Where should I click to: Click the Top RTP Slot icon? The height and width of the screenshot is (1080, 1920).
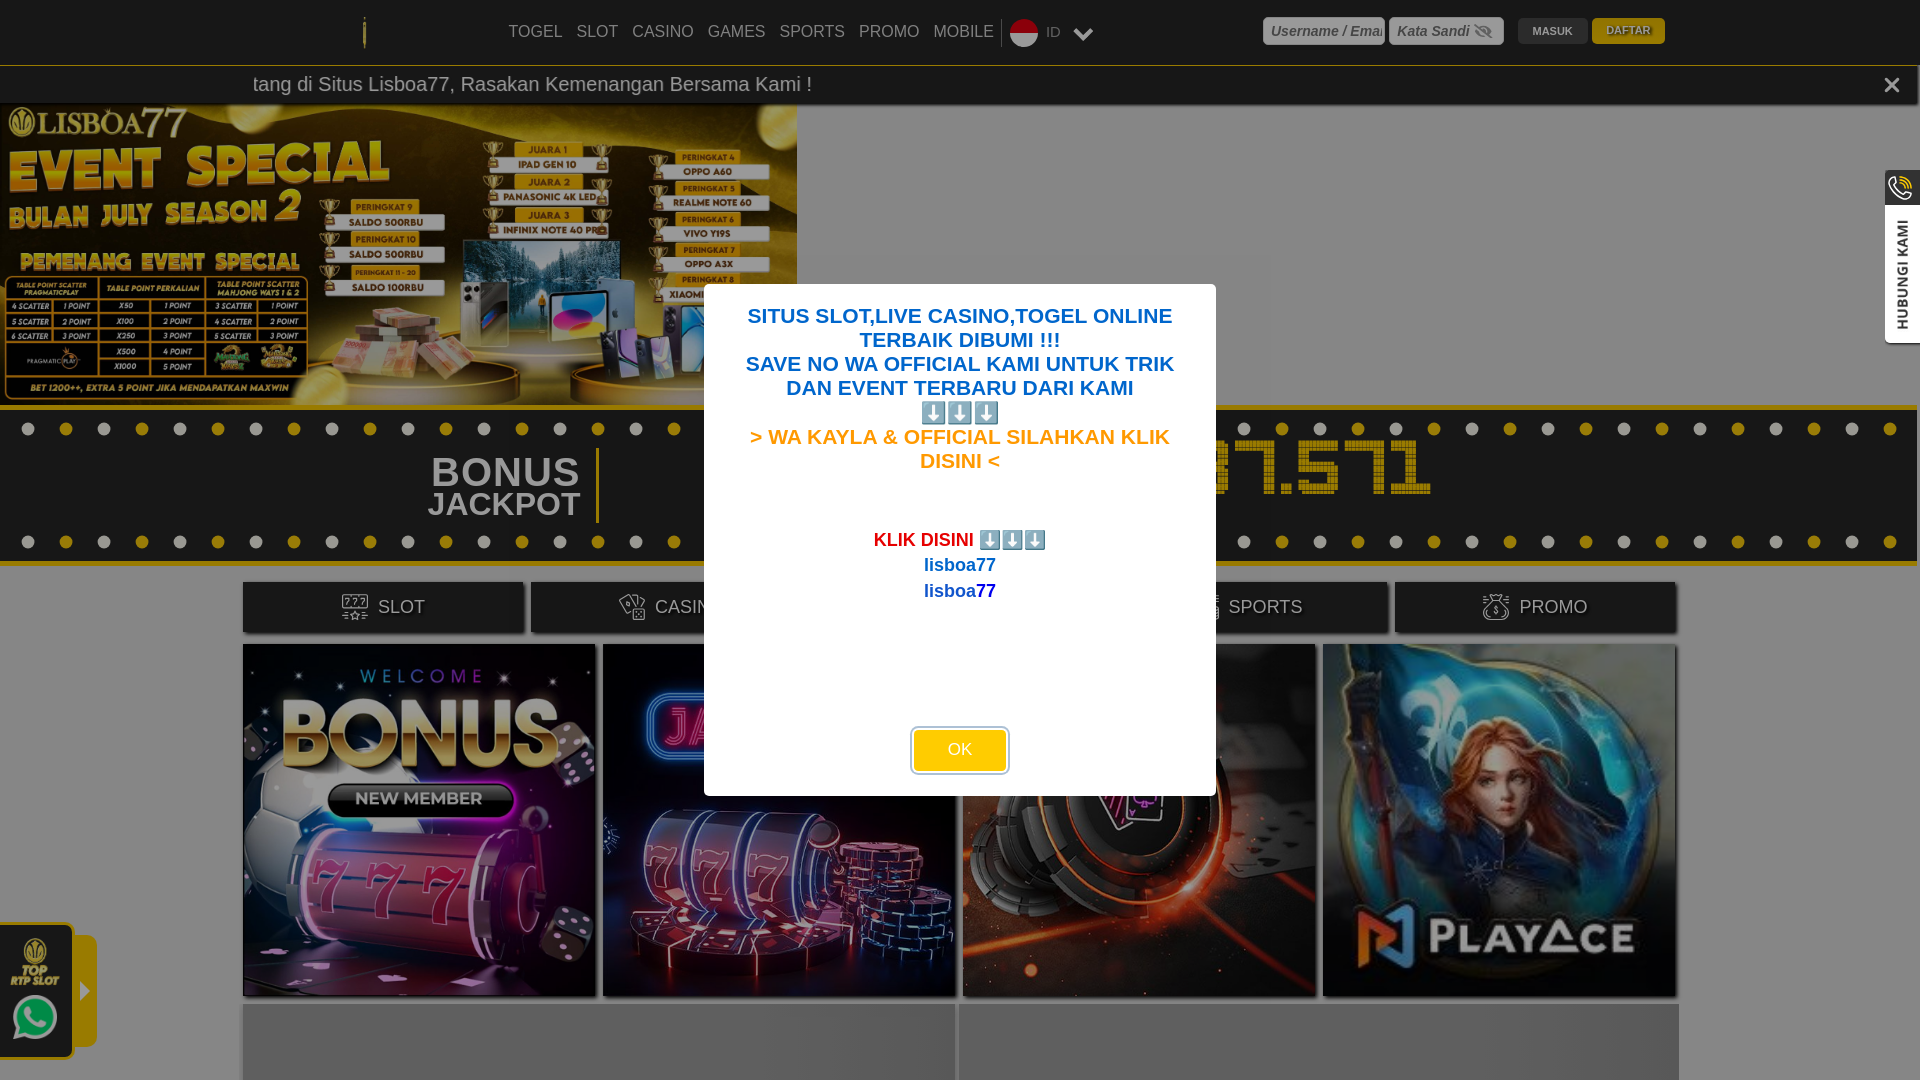(35, 962)
